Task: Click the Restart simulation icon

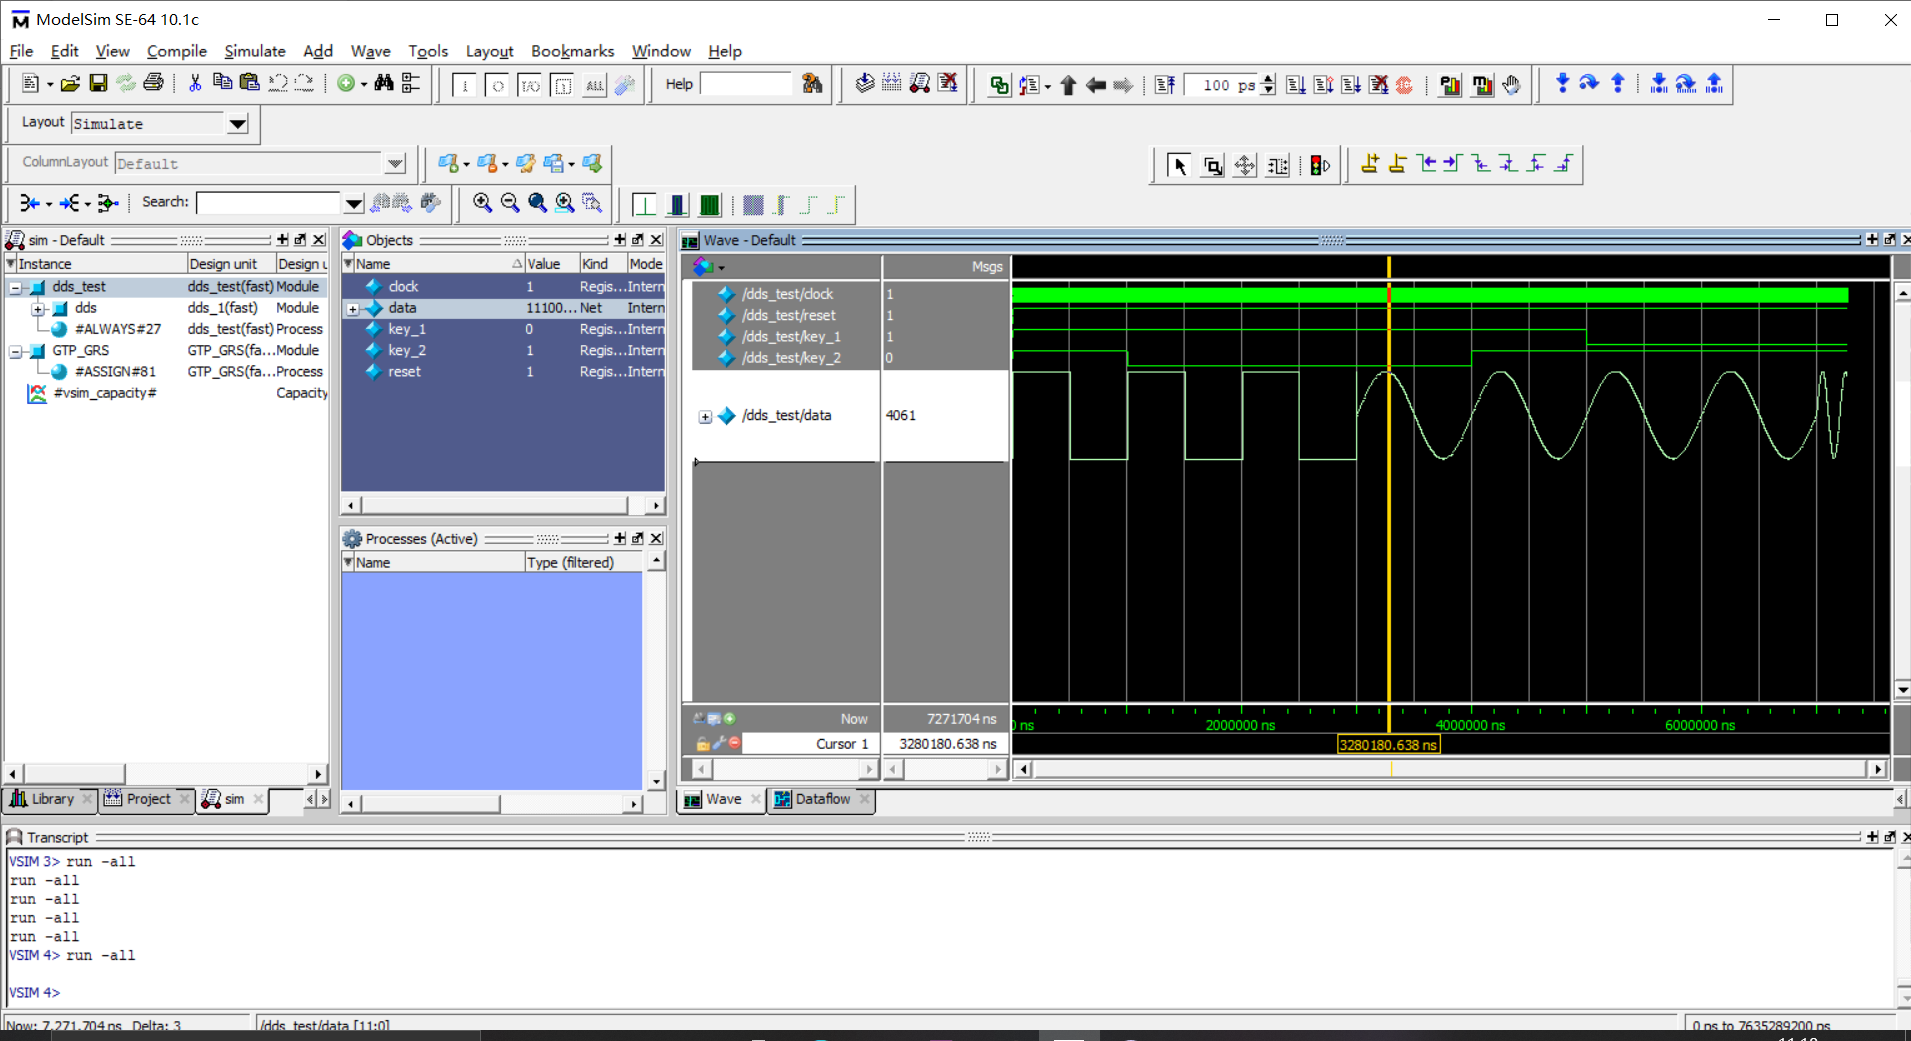Action: click(x=1163, y=84)
